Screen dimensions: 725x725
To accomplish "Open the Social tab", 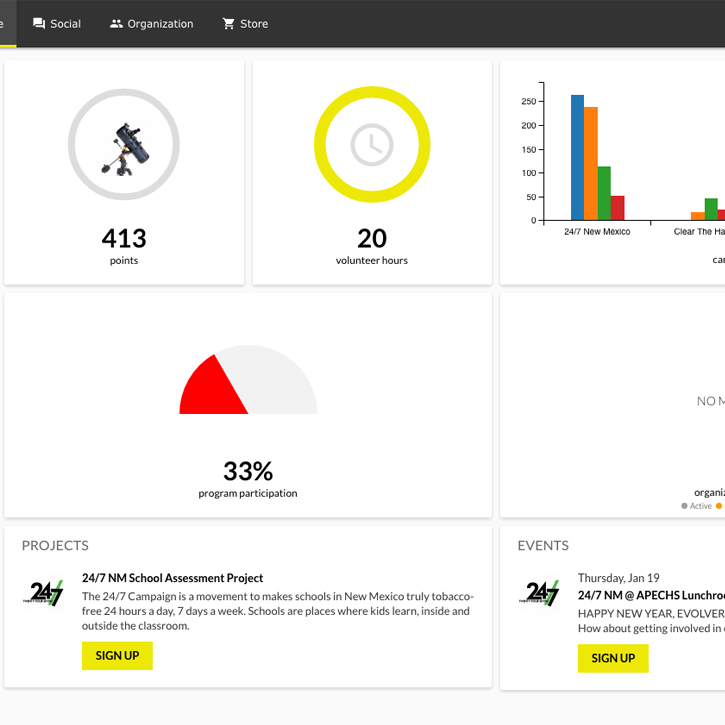I will pos(57,24).
